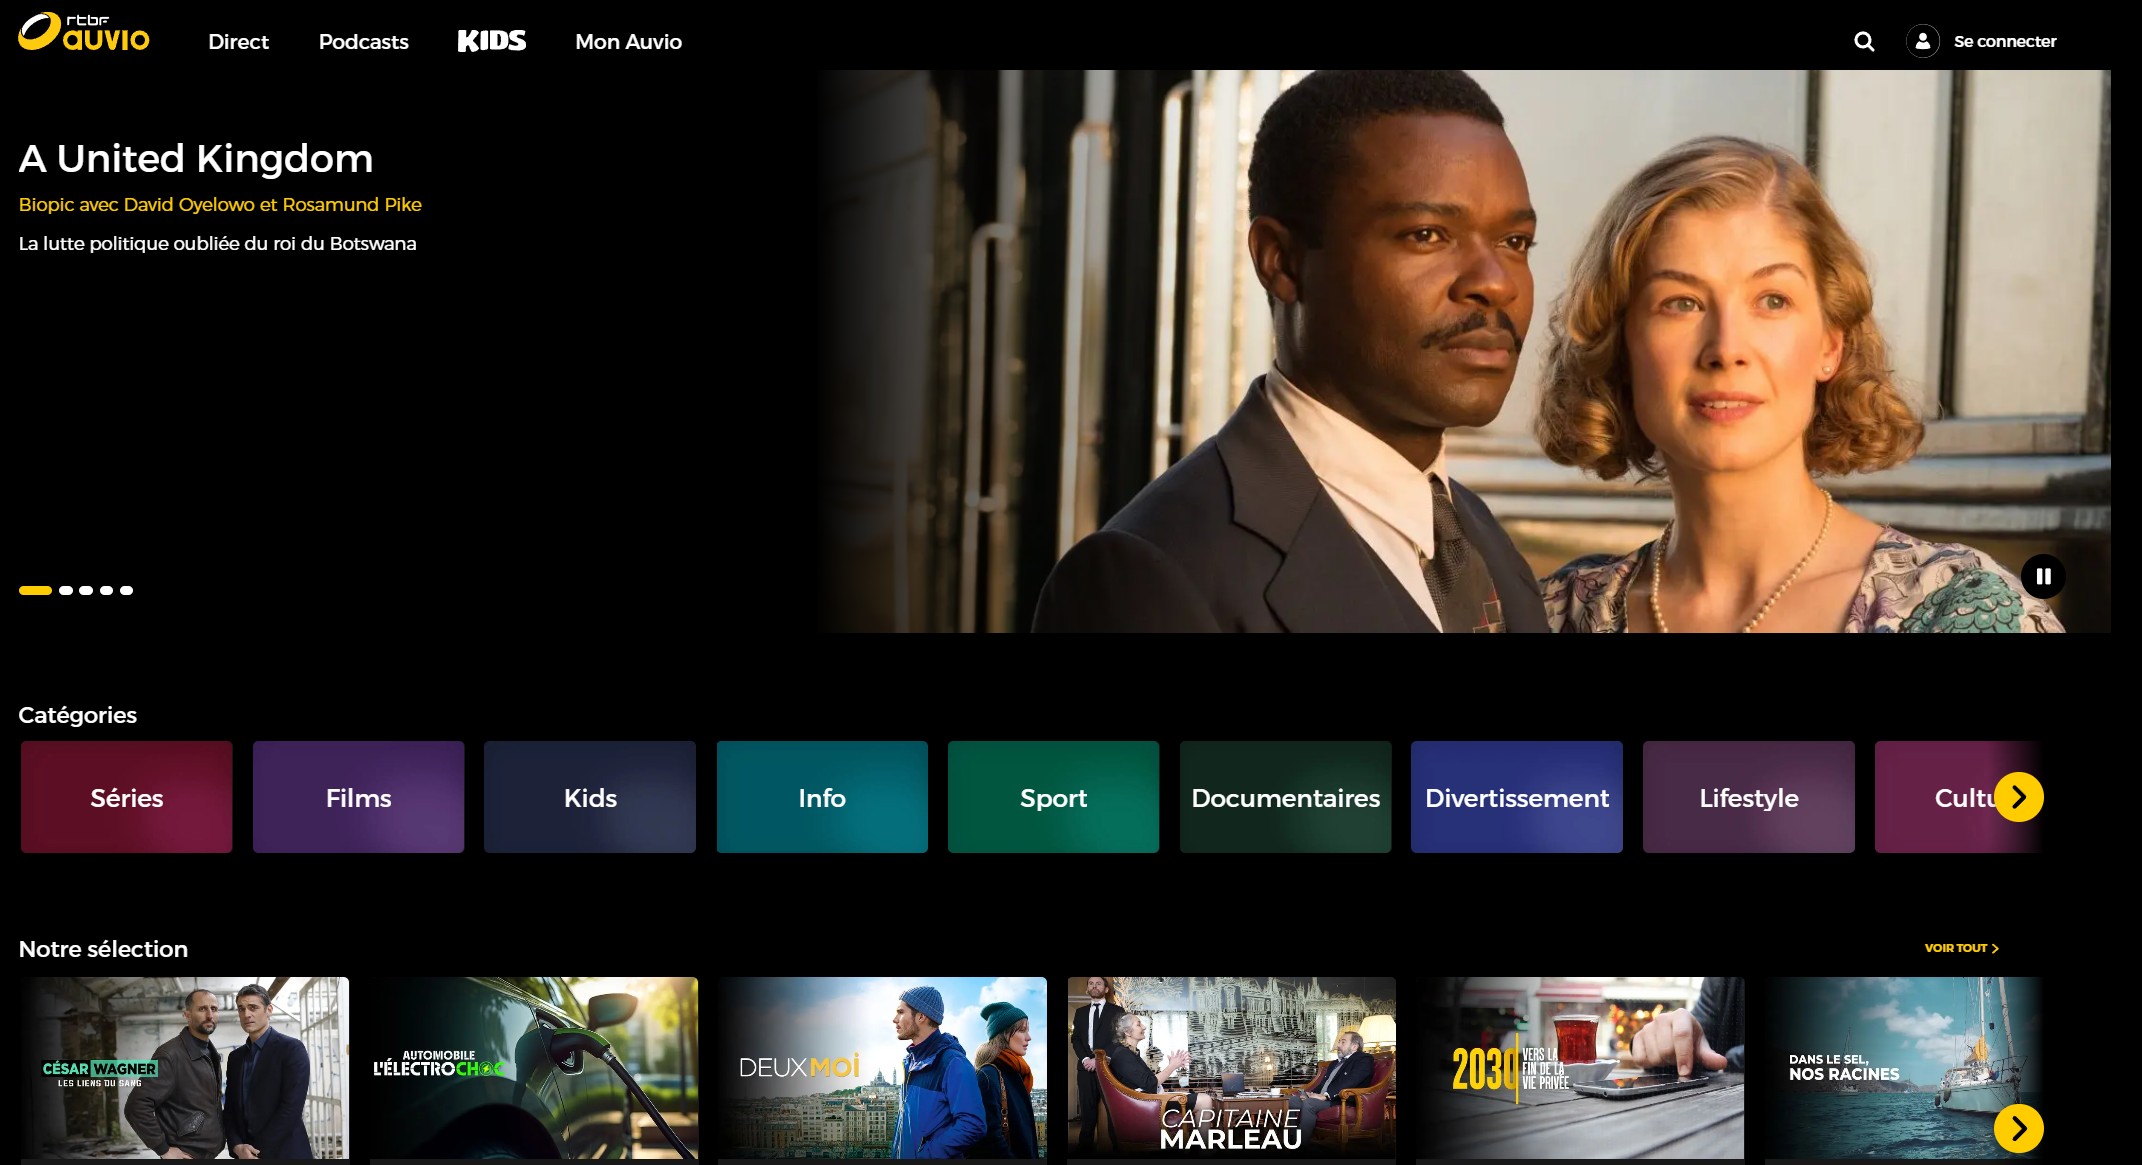This screenshot has height=1165, width=2142.
Task: Click the Podcasts menu item
Action: (363, 40)
